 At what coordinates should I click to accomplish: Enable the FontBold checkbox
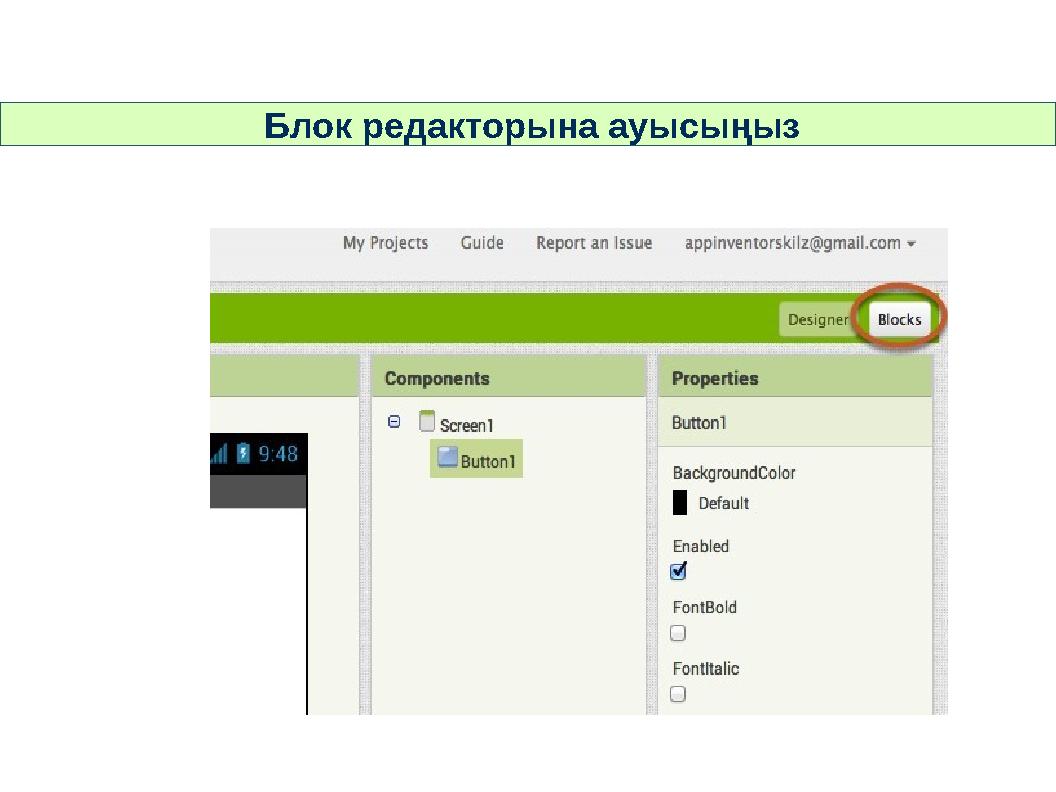click(678, 633)
